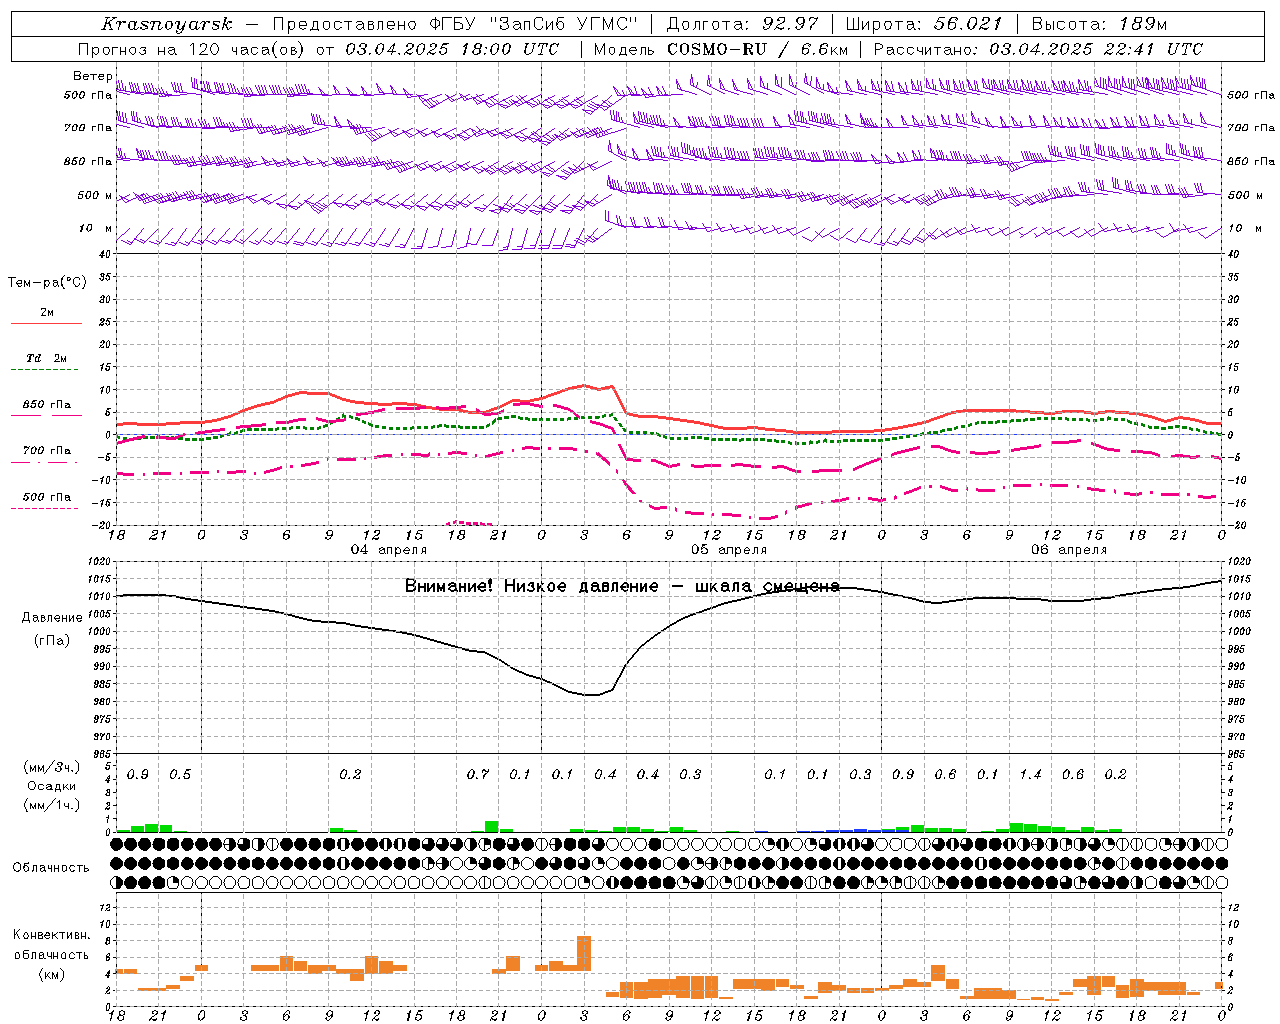Select the 'ЗапСиб УГМС' provider text
The image size is (1280, 1024).
(563, 24)
